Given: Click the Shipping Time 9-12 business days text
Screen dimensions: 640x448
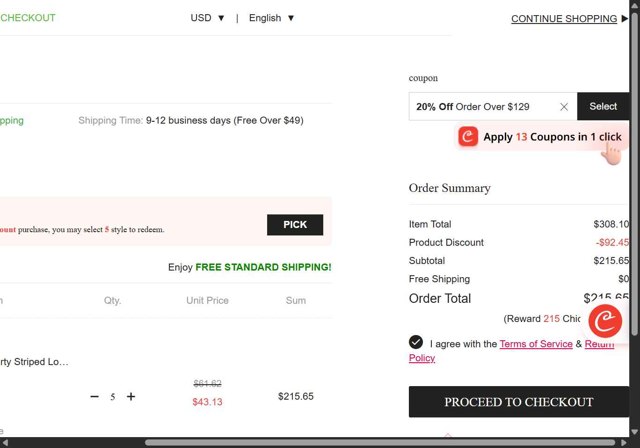Looking at the screenshot, I should click(x=191, y=120).
